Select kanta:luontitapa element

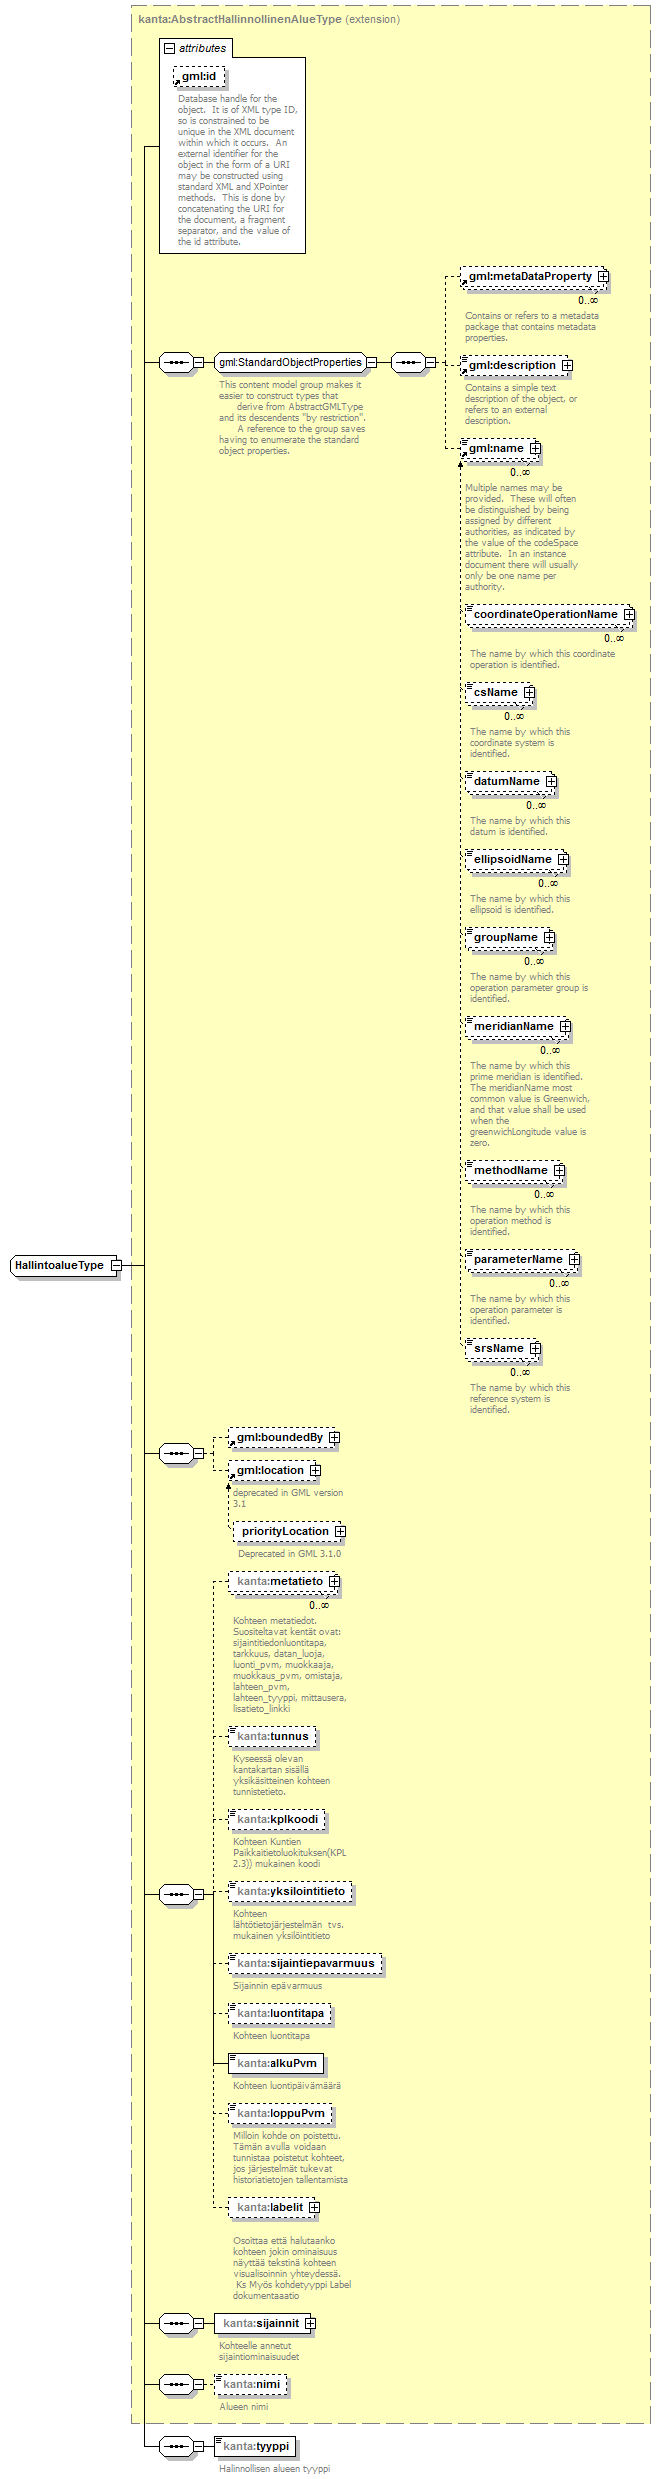(x=280, y=2013)
